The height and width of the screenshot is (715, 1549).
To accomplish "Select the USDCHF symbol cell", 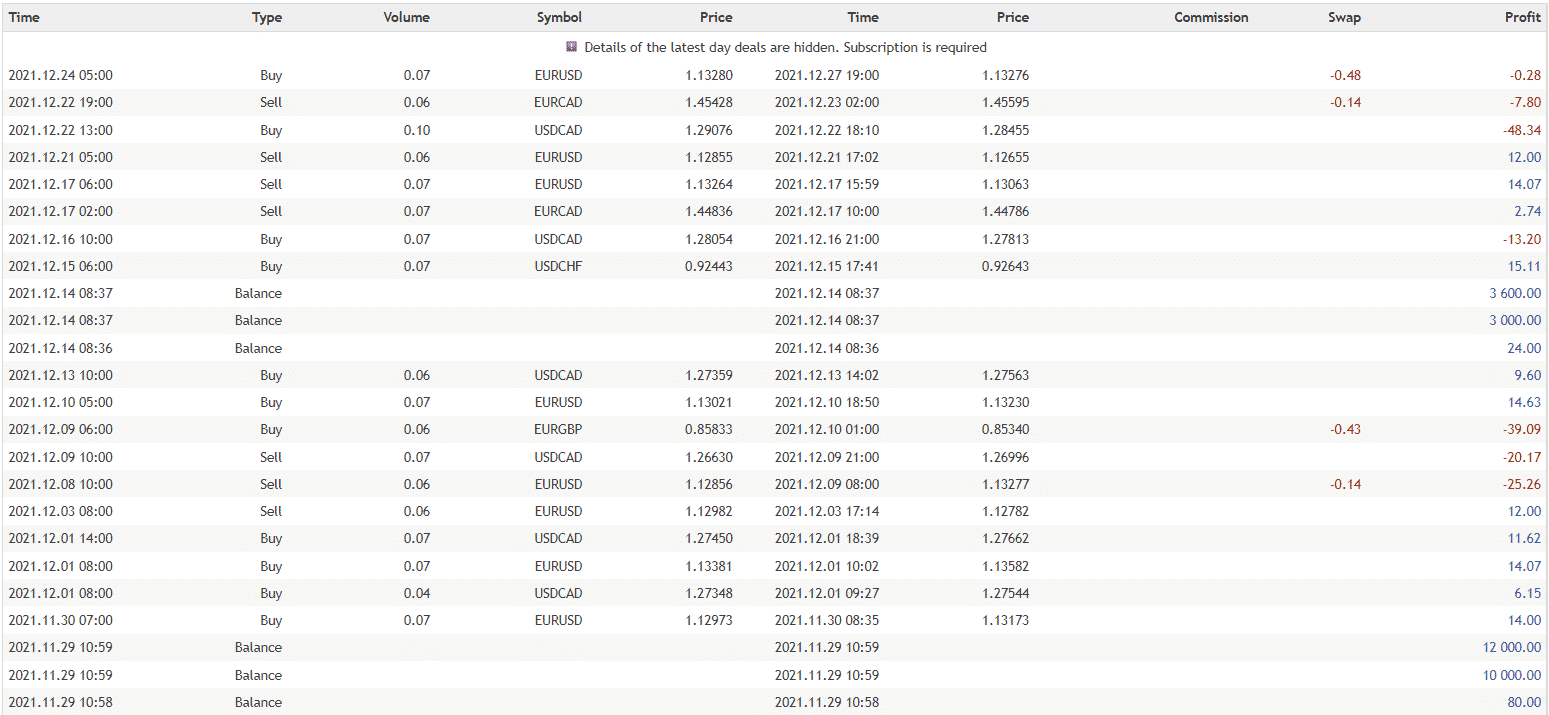I will [558, 266].
